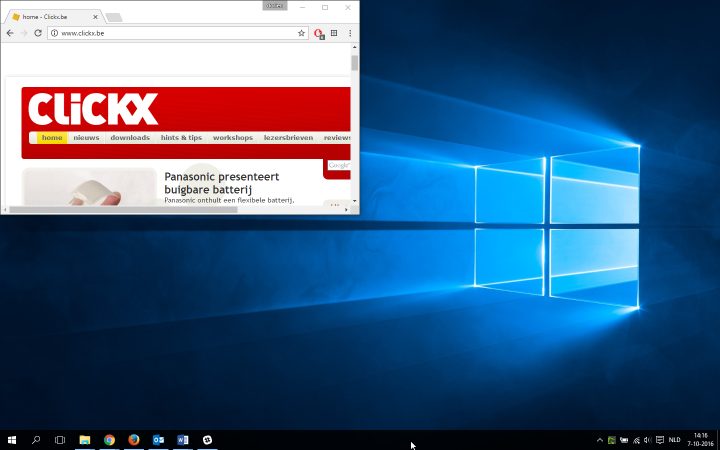Open the 'Panasonic presenteert buigbare batterij' article

[x=221, y=182]
